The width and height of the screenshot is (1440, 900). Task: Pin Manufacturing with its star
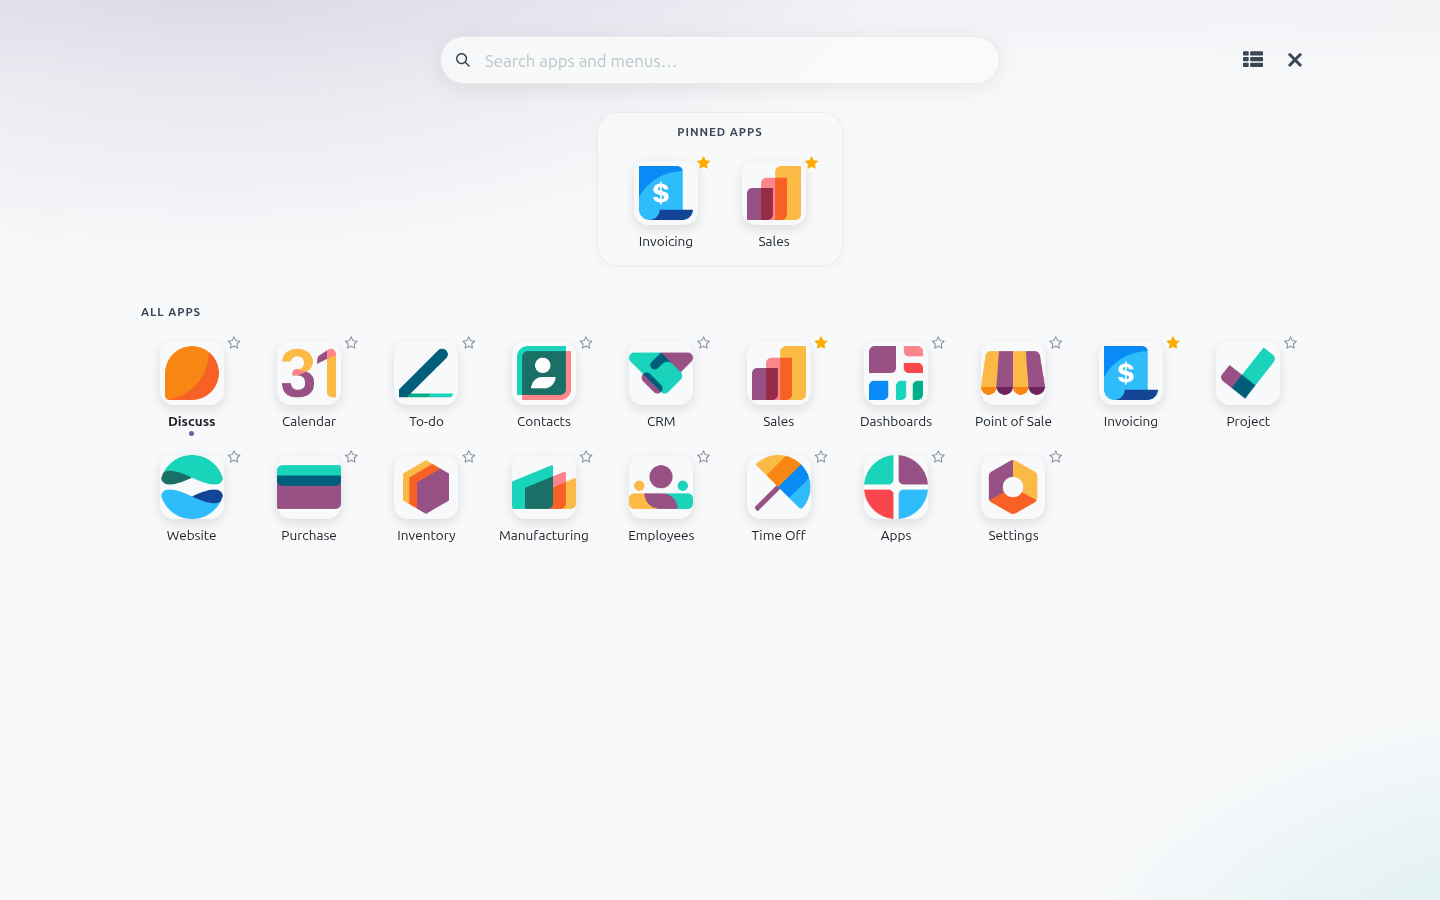click(586, 457)
